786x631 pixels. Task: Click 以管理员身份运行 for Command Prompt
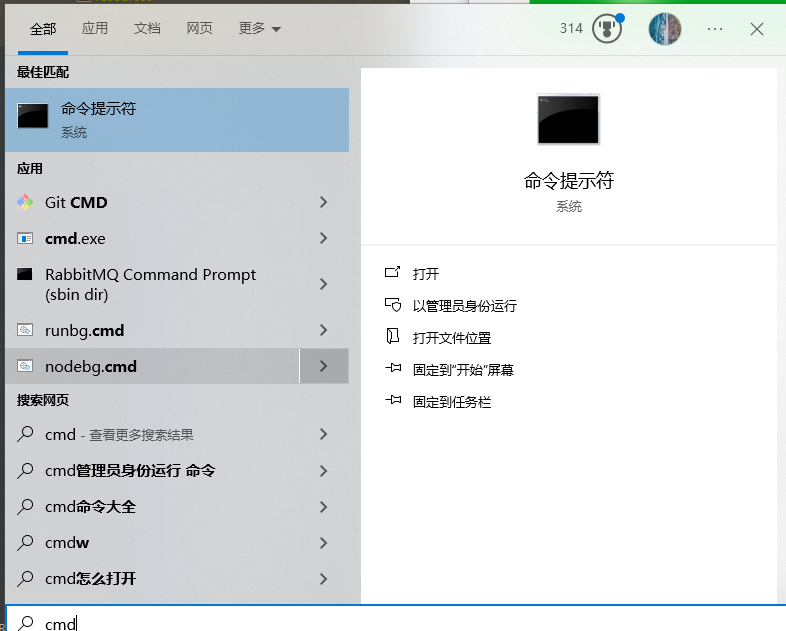(x=464, y=306)
